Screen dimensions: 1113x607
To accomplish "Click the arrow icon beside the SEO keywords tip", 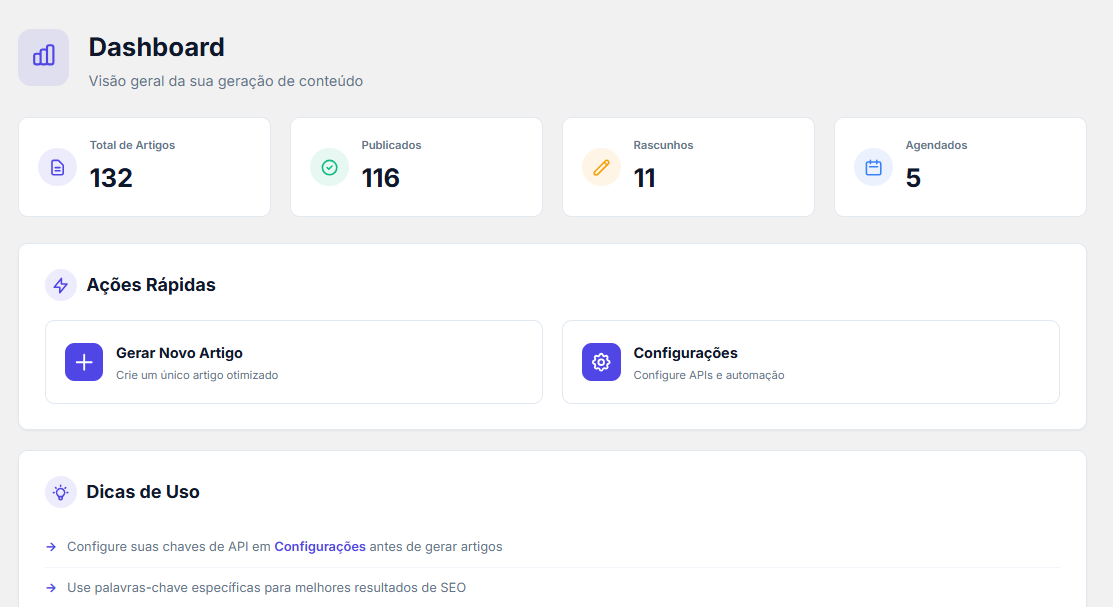I will tap(51, 588).
